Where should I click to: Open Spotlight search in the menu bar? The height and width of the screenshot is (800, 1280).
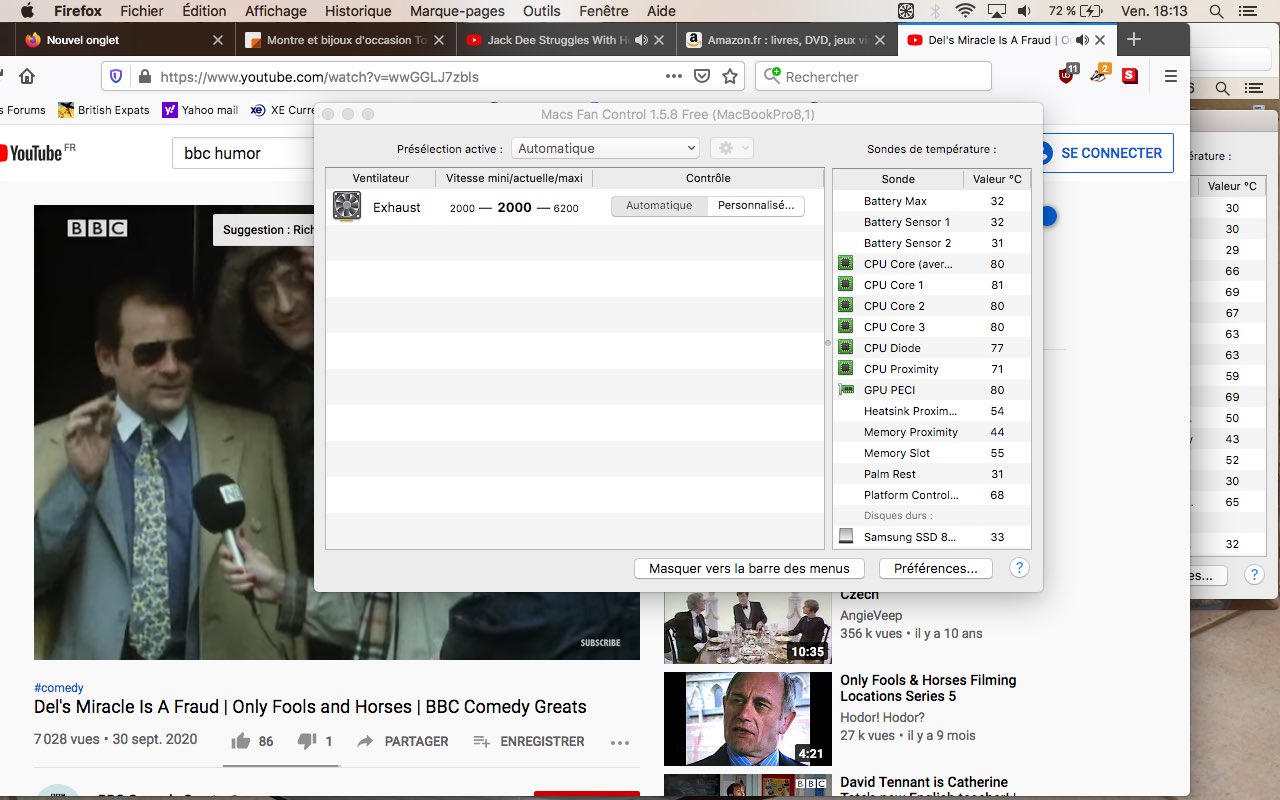(x=1216, y=11)
